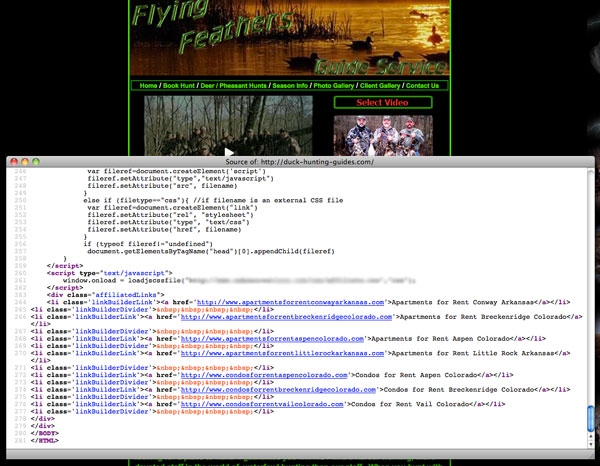This screenshot has height=466, width=600.
Task: Click the source window vertical scrollbar thumb
Action: click(x=591, y=418)
